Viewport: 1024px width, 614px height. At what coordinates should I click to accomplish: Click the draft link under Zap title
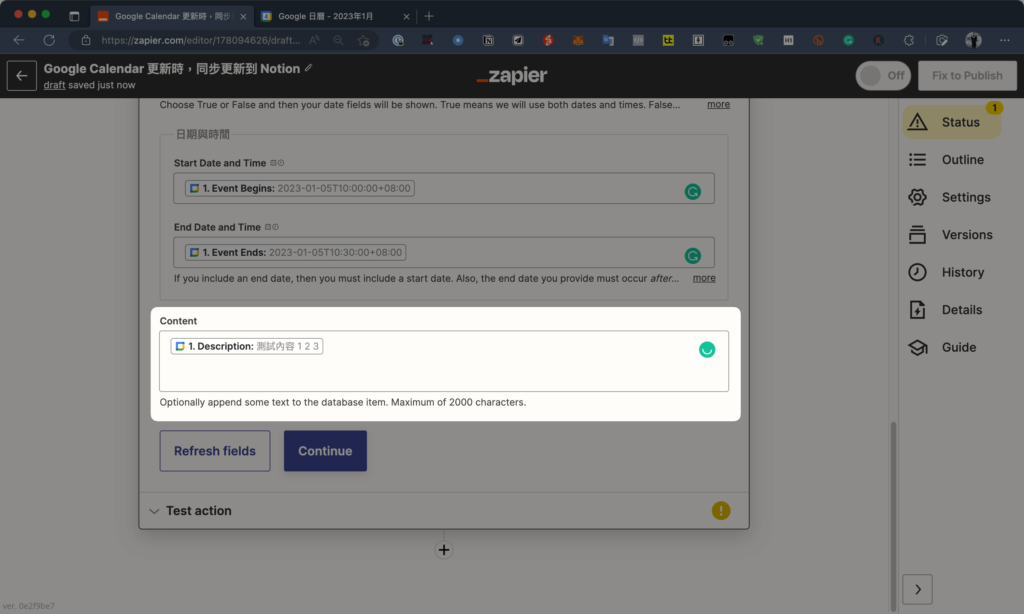click(54, 85)
